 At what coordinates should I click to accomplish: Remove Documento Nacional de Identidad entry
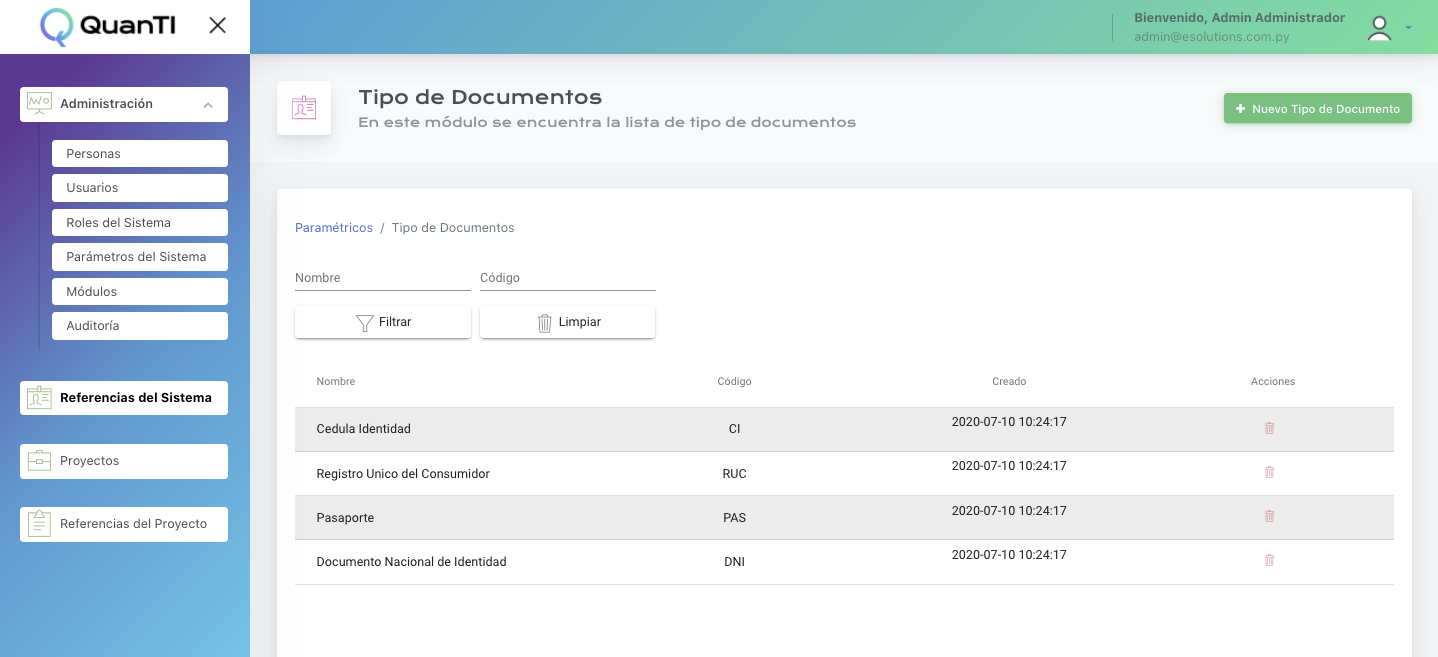1269,560
